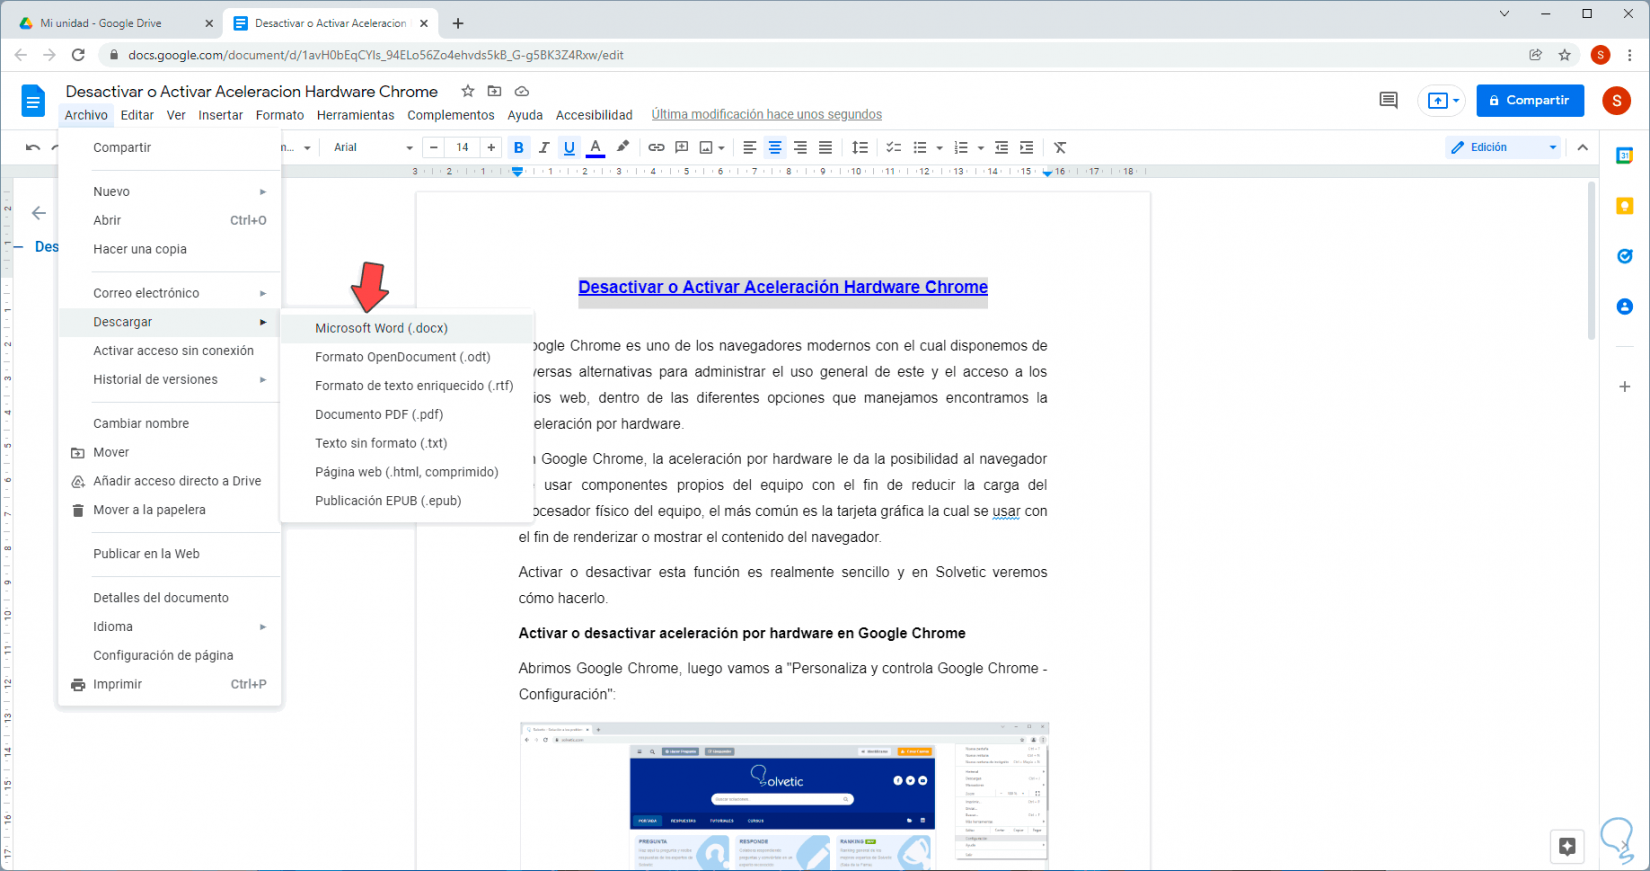This screenshot has width=1650, height=871.
Task: Check the cloud save status icon
Action: pos(521,91)
